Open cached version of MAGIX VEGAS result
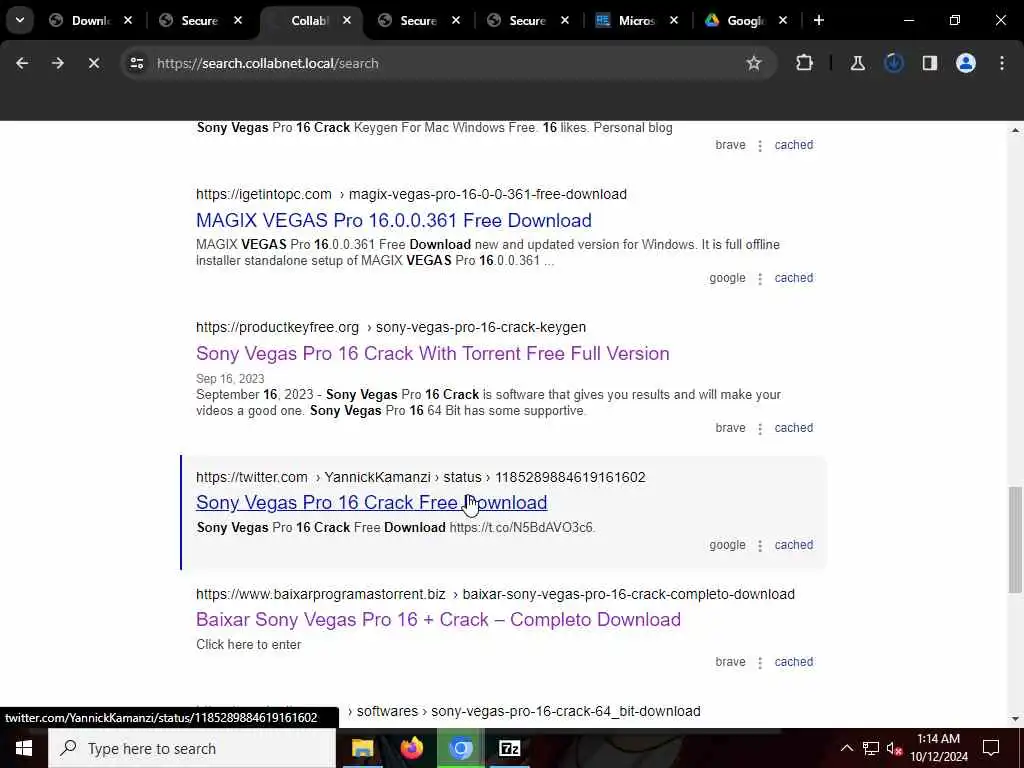Screen dimensions: 1024x768 (793, 278)
